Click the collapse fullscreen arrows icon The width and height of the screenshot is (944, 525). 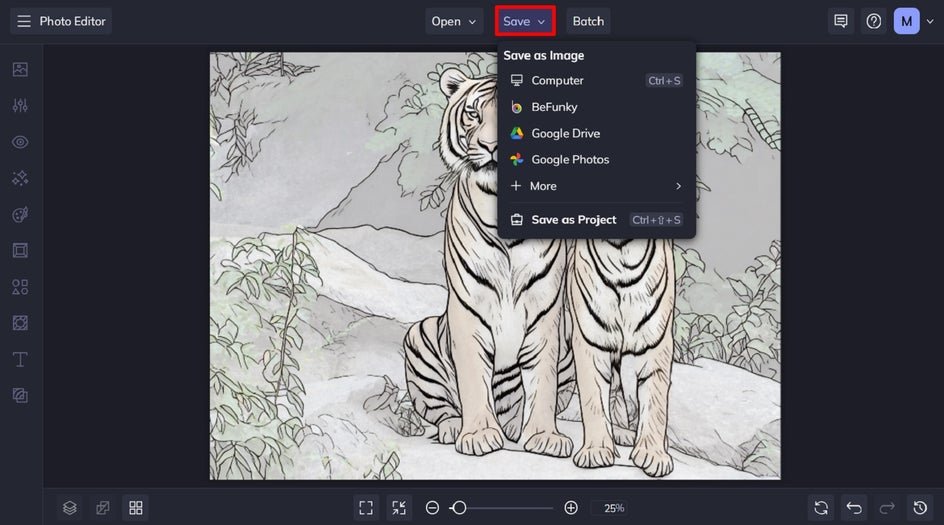(x=399, y=508)
